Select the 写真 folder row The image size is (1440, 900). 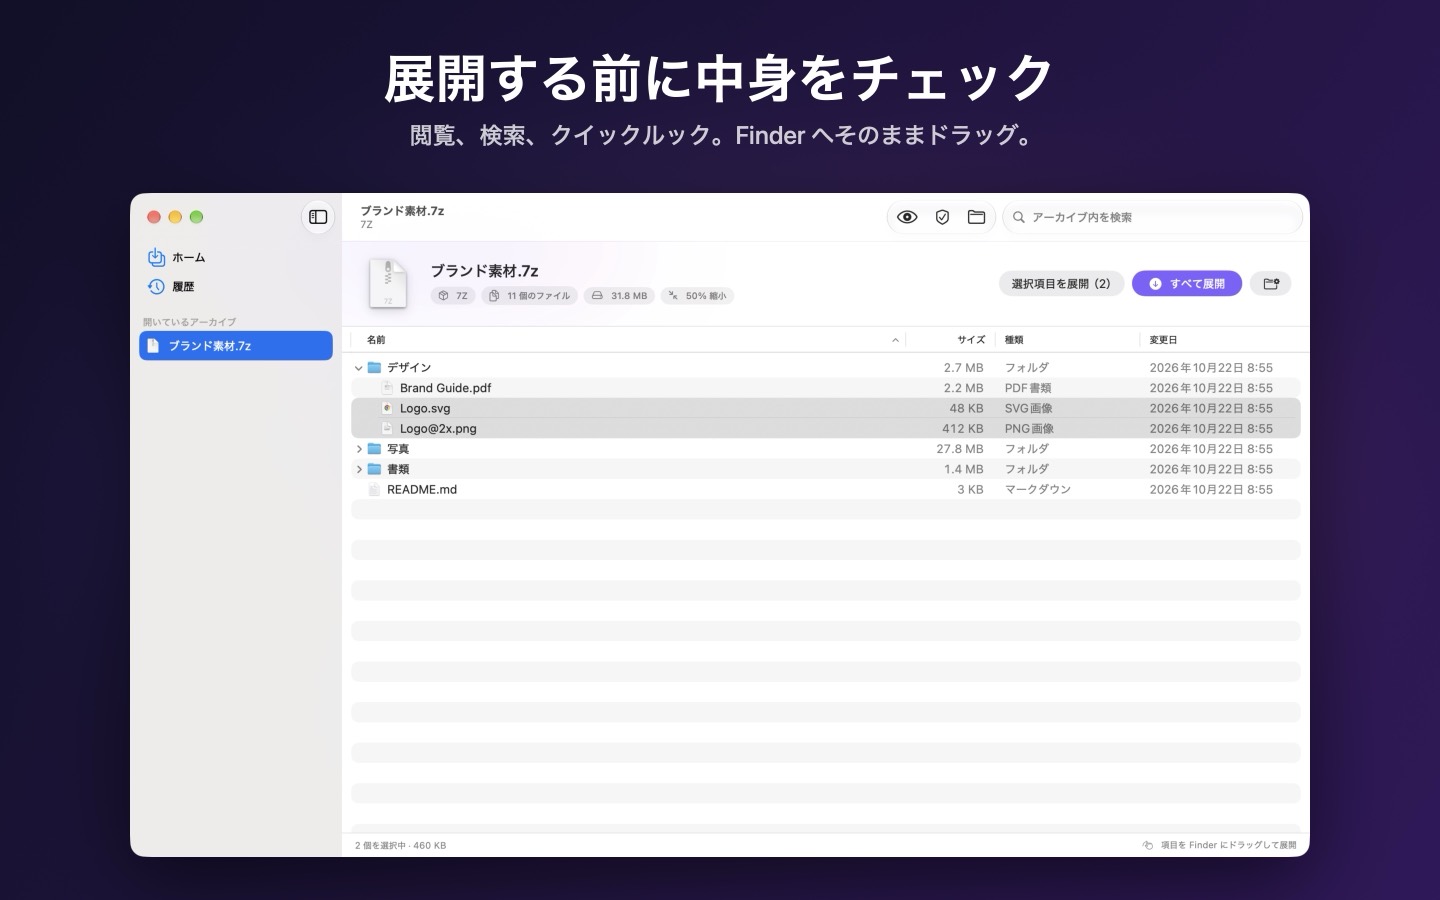click(x=826, y=449)
